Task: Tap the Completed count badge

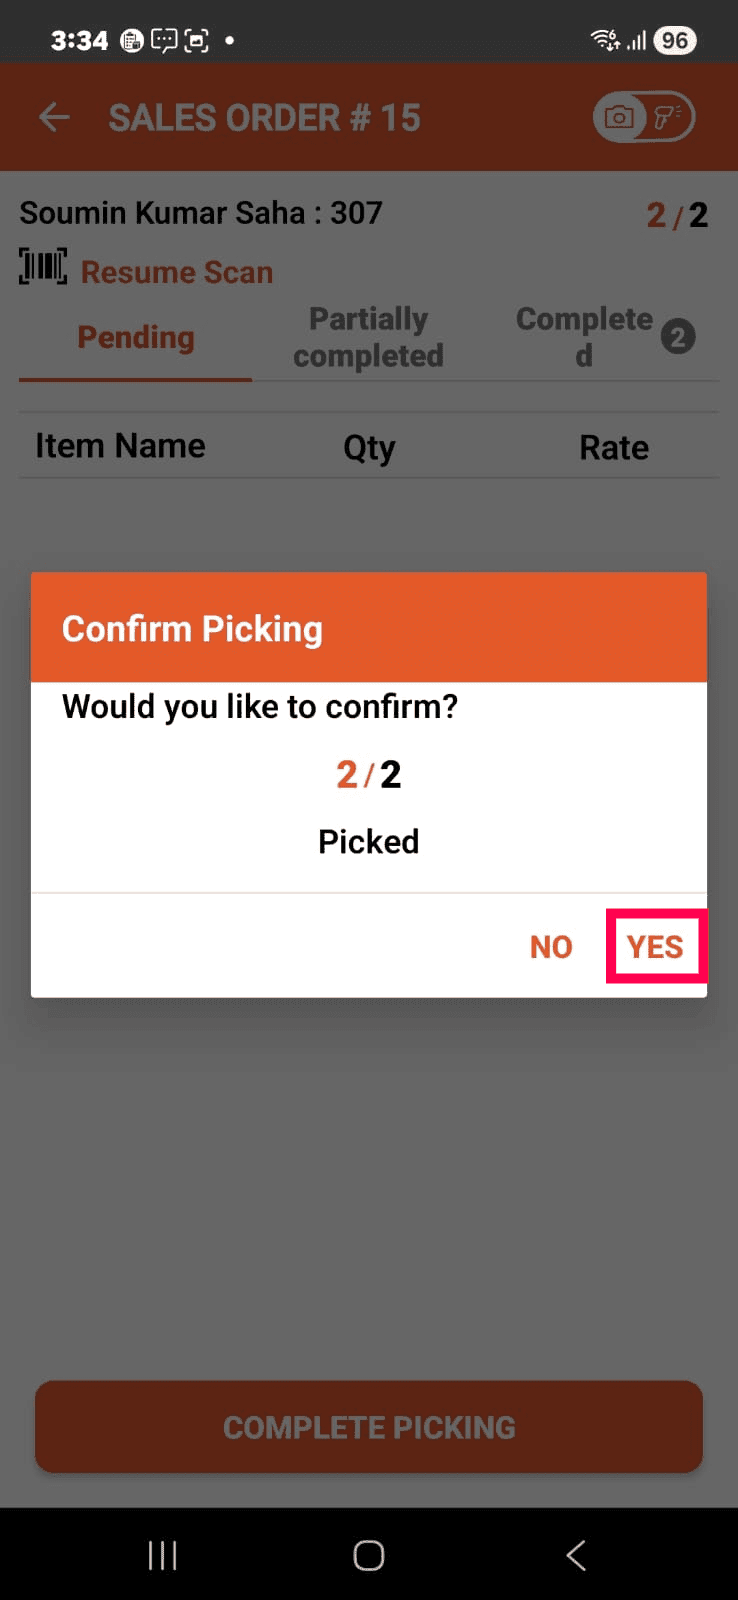Action: (678, 337)
